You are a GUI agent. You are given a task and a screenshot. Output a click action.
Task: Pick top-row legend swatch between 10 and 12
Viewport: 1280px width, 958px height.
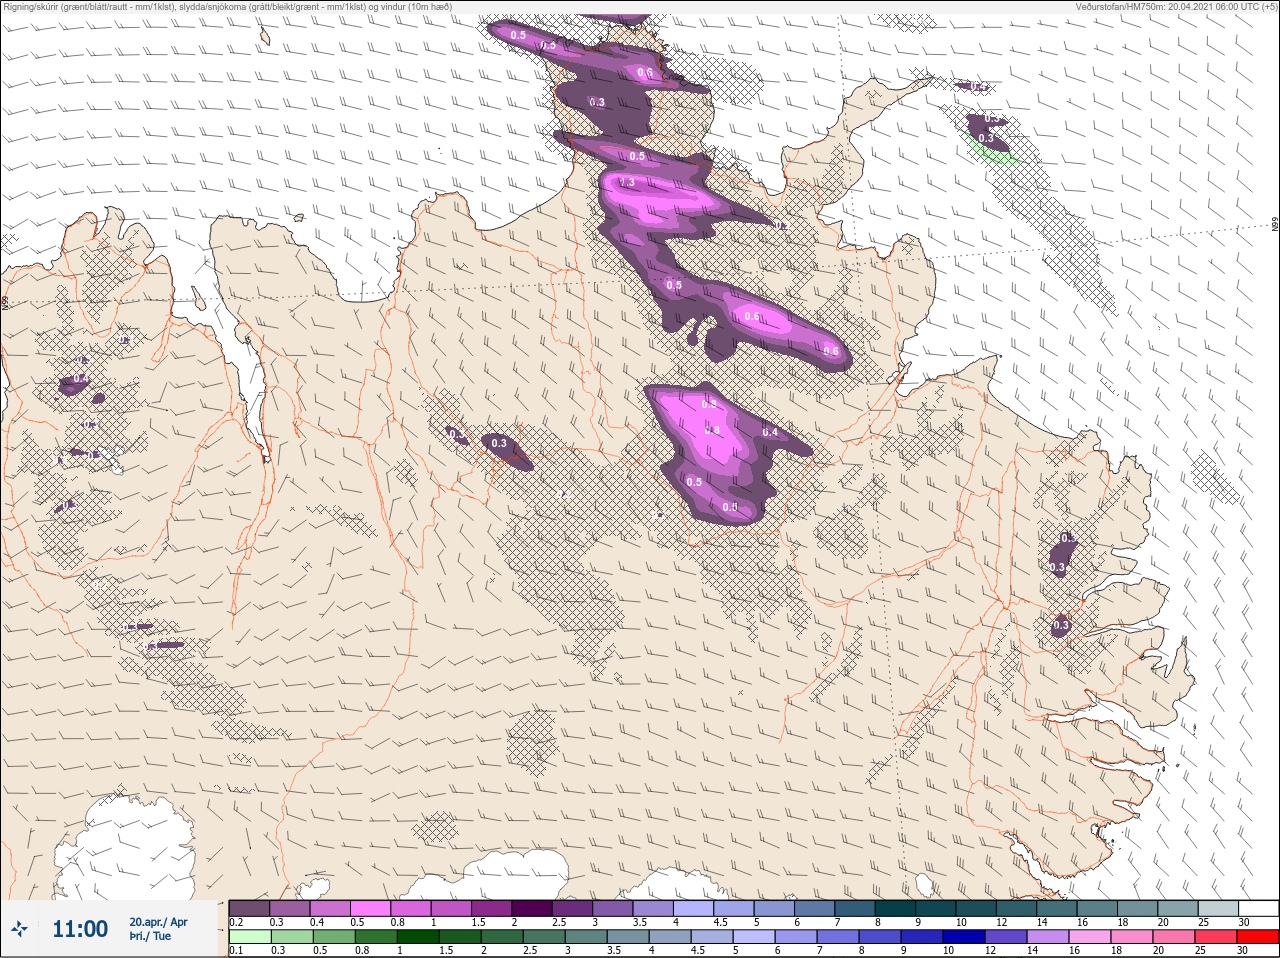click(x=976, y=908)
